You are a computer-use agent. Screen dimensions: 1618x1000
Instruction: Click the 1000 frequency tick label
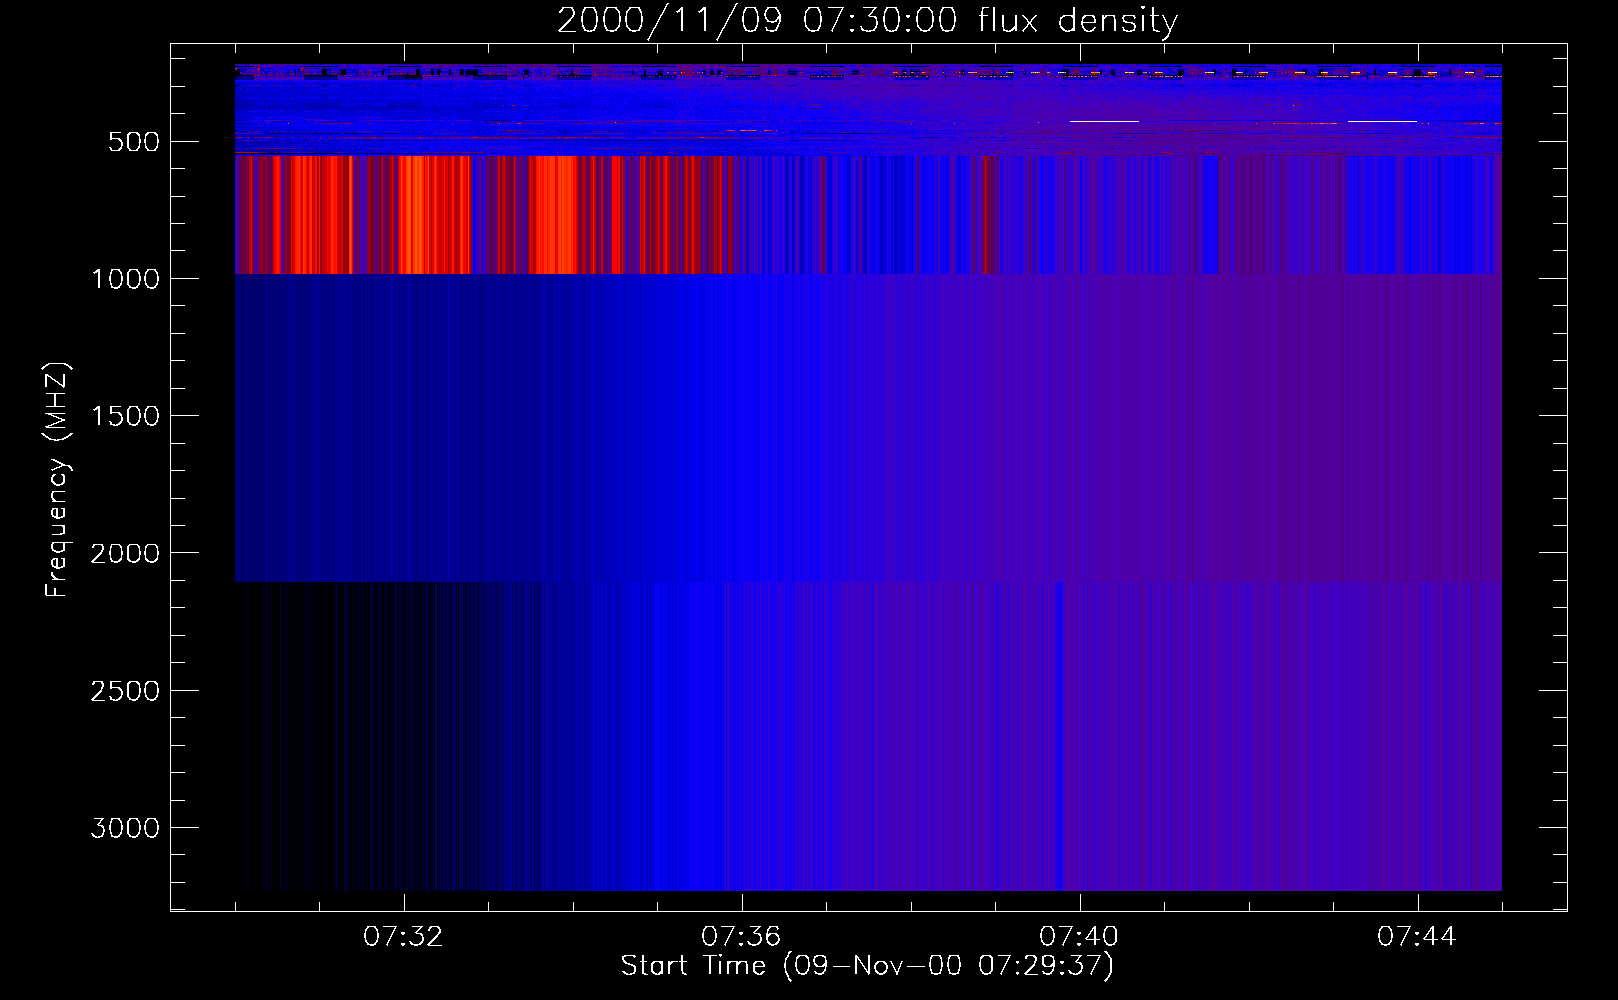click(x=125, y=279)
